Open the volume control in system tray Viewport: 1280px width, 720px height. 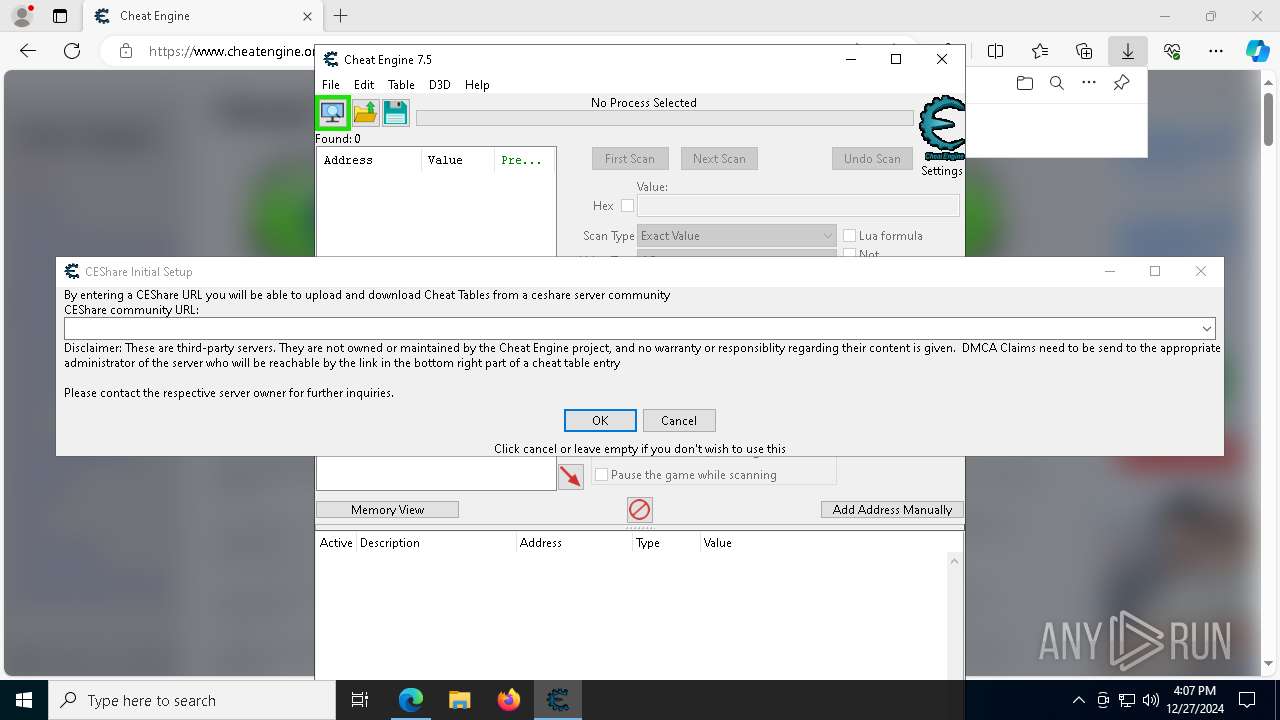tap(1150, 700)
